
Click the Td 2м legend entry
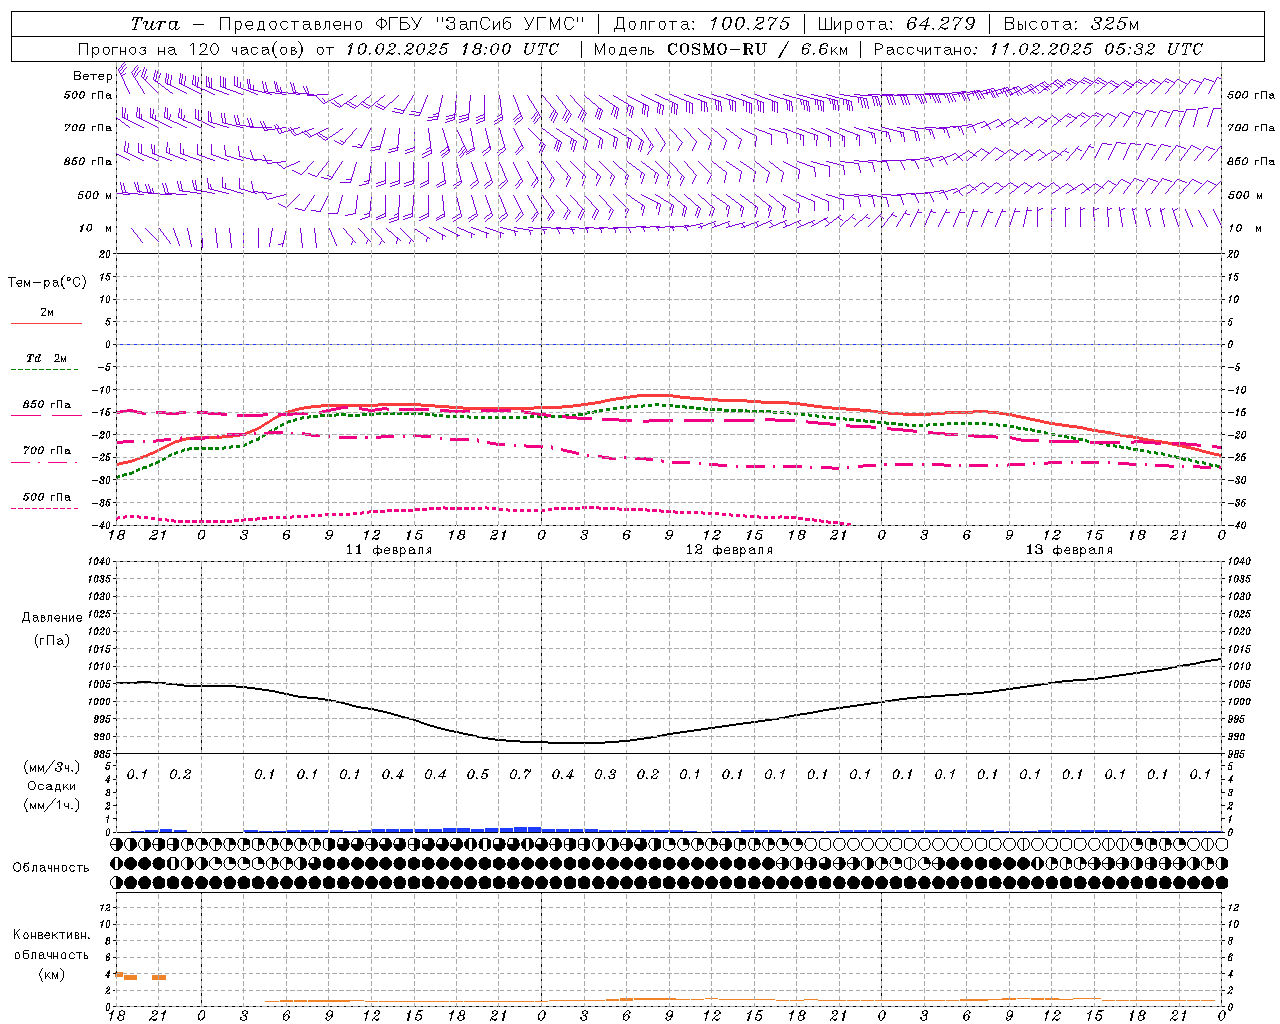click(46, 358)
